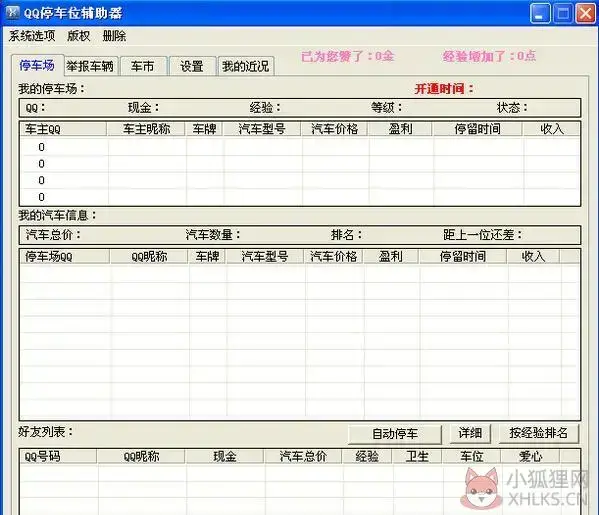Click the 汽车数量： label
599x515 pixels.
pyautogui.click(x=213, y=235)
